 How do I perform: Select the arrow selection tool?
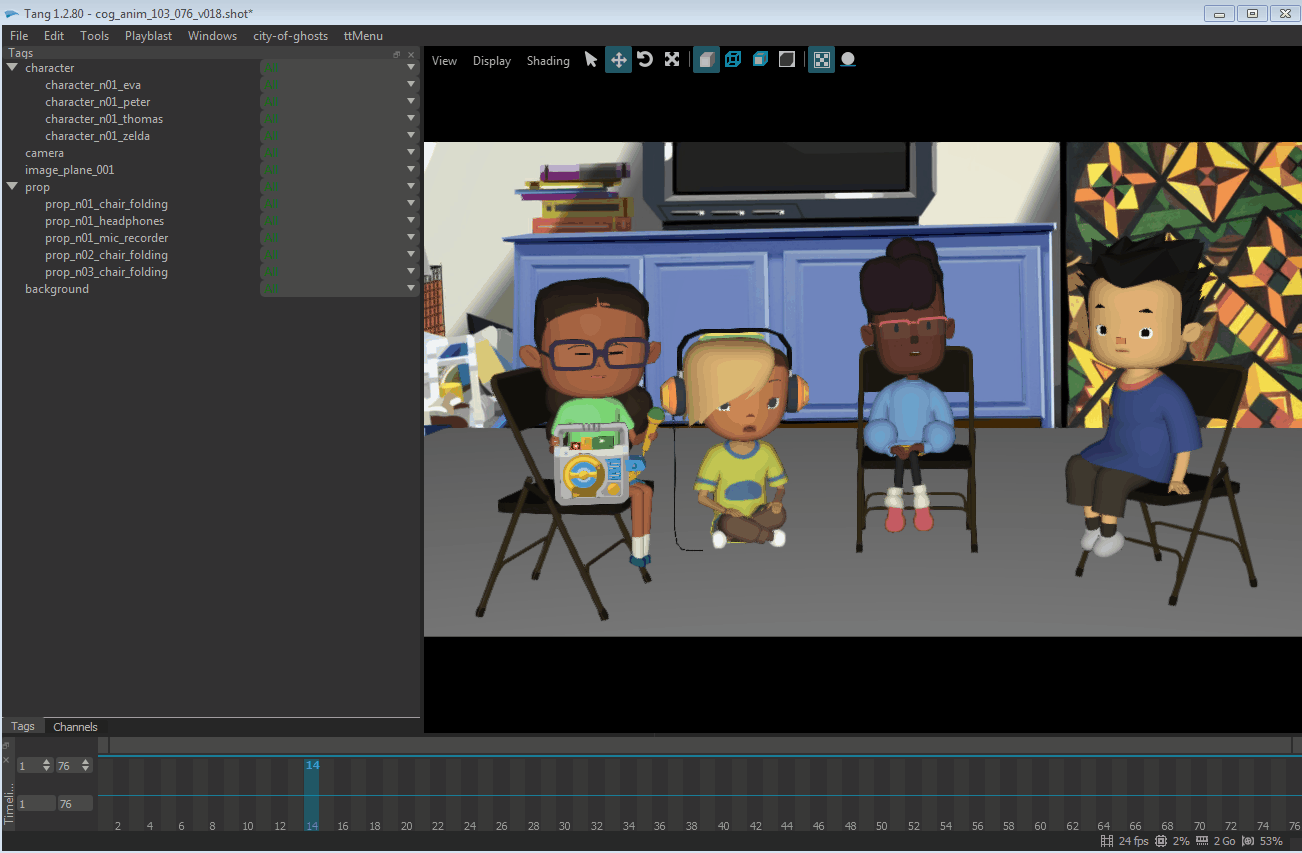591,60
